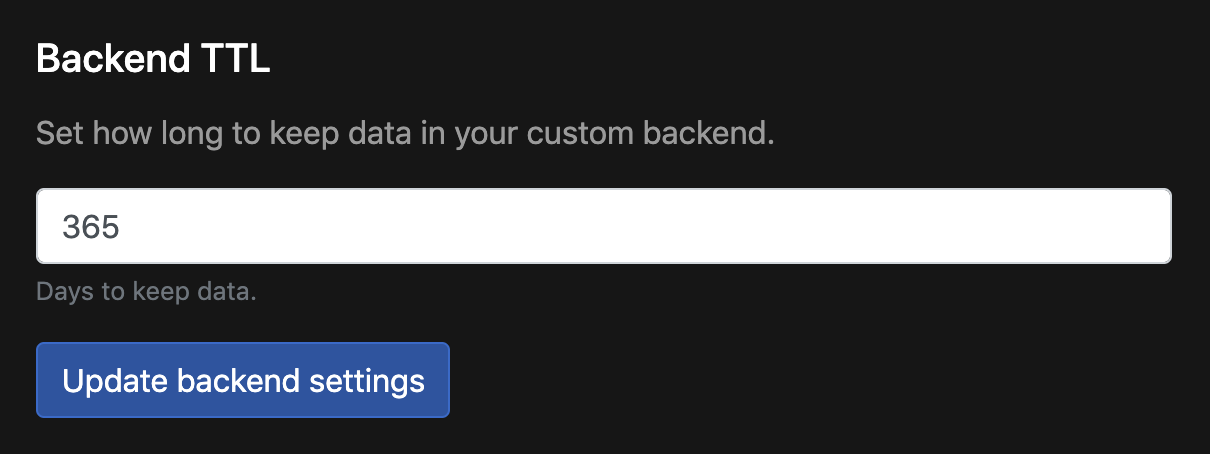Click the word 'Days' under the input
Screen dimensions: 1210x454
(x=58, y=293)
